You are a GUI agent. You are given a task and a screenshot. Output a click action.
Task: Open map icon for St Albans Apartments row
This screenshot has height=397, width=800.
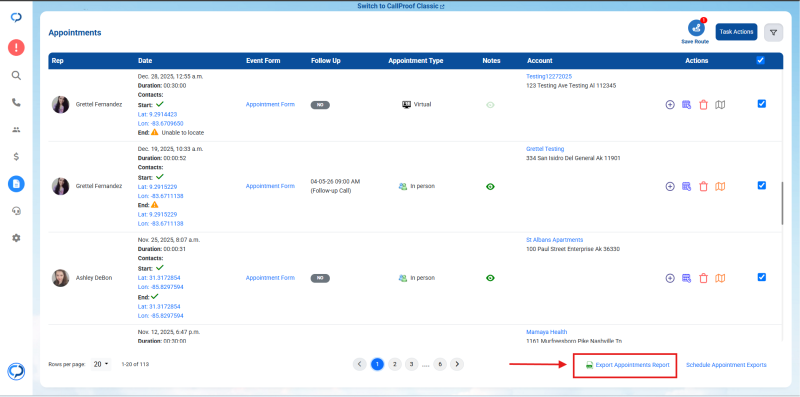click(720, 278)
